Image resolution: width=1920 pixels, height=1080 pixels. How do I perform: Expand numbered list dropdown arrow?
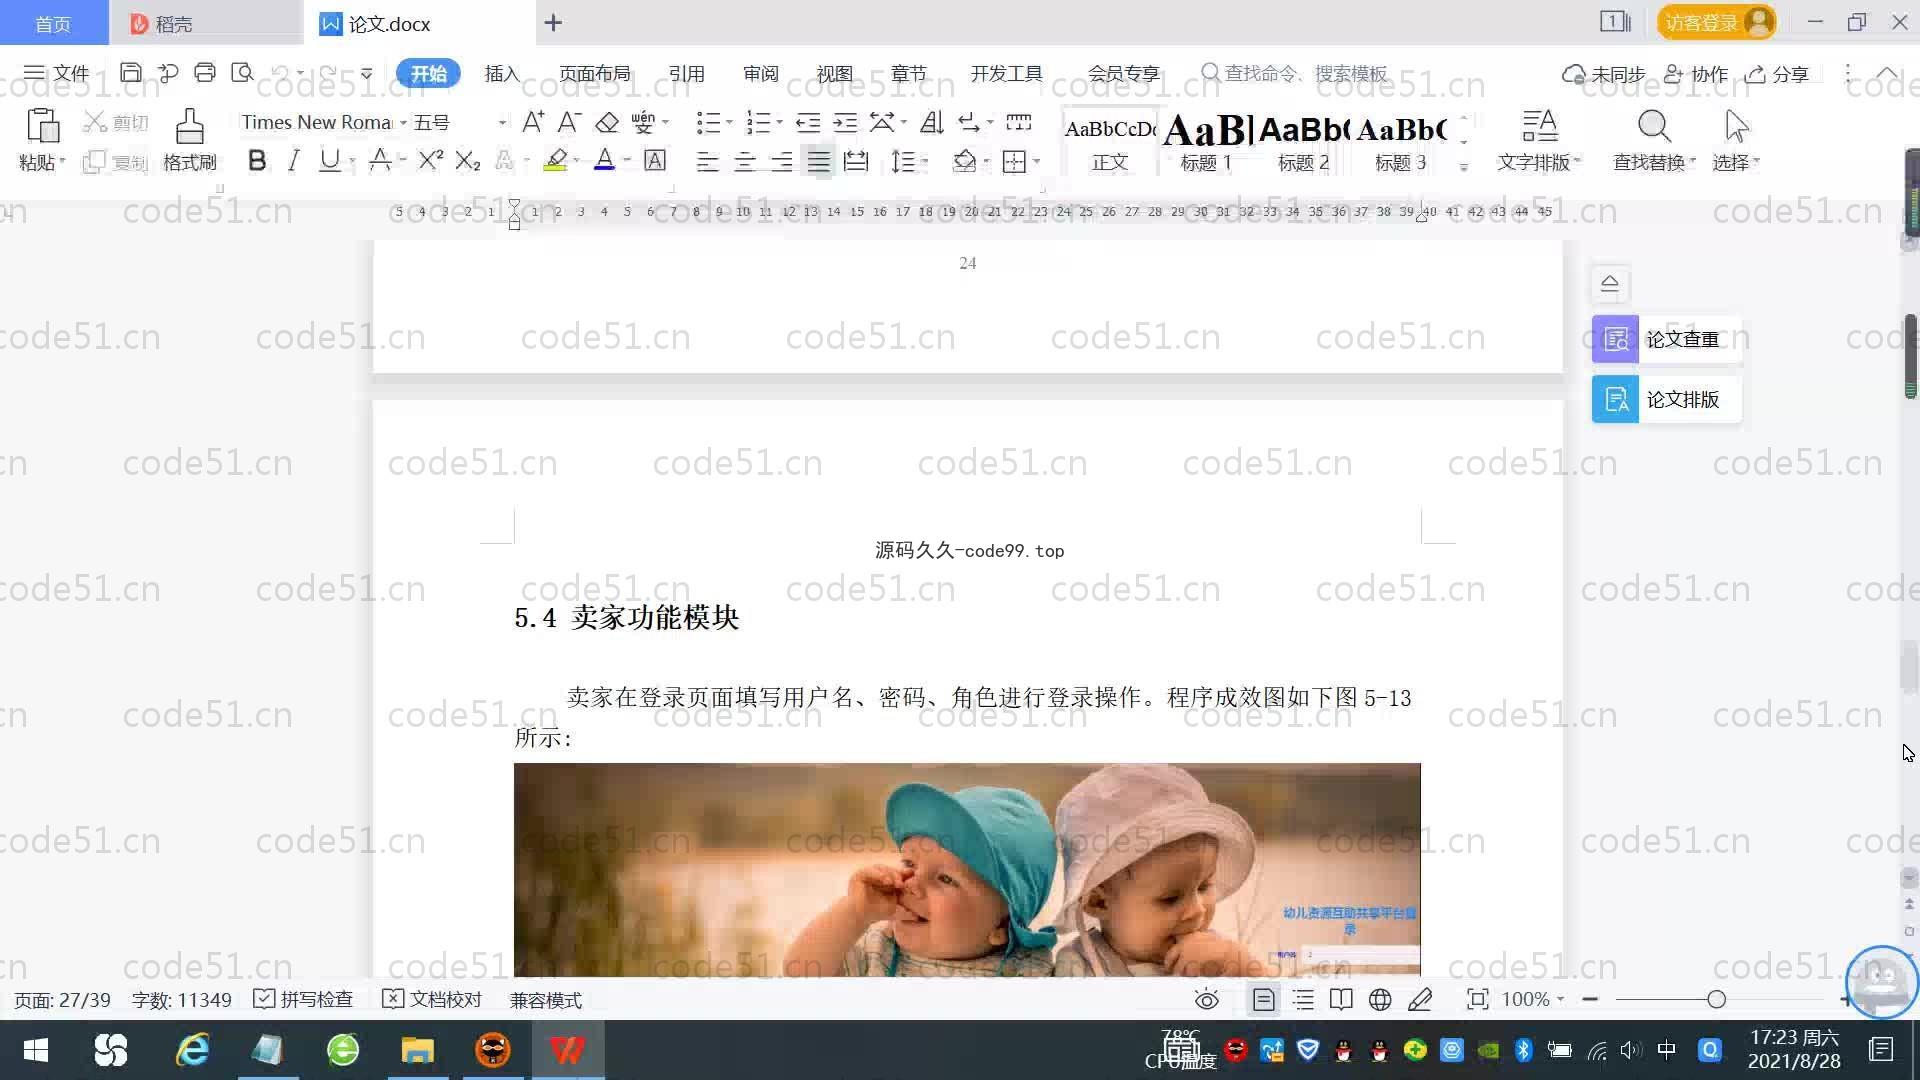pos(780,122)
